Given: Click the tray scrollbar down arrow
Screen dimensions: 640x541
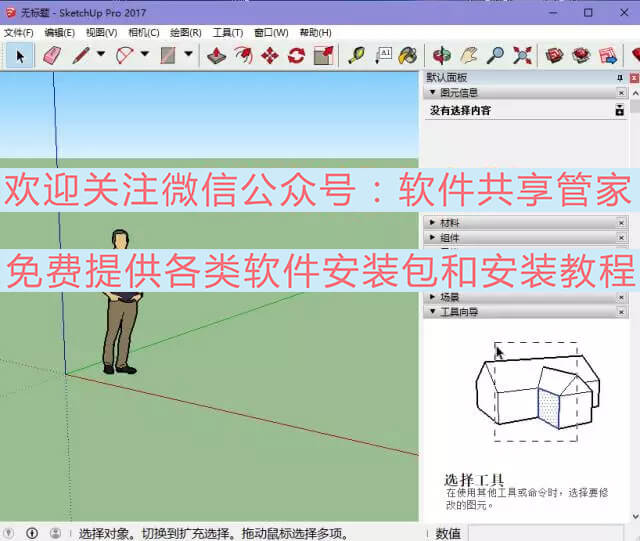Looking at the screenshot, I should (x=635, y=517).
